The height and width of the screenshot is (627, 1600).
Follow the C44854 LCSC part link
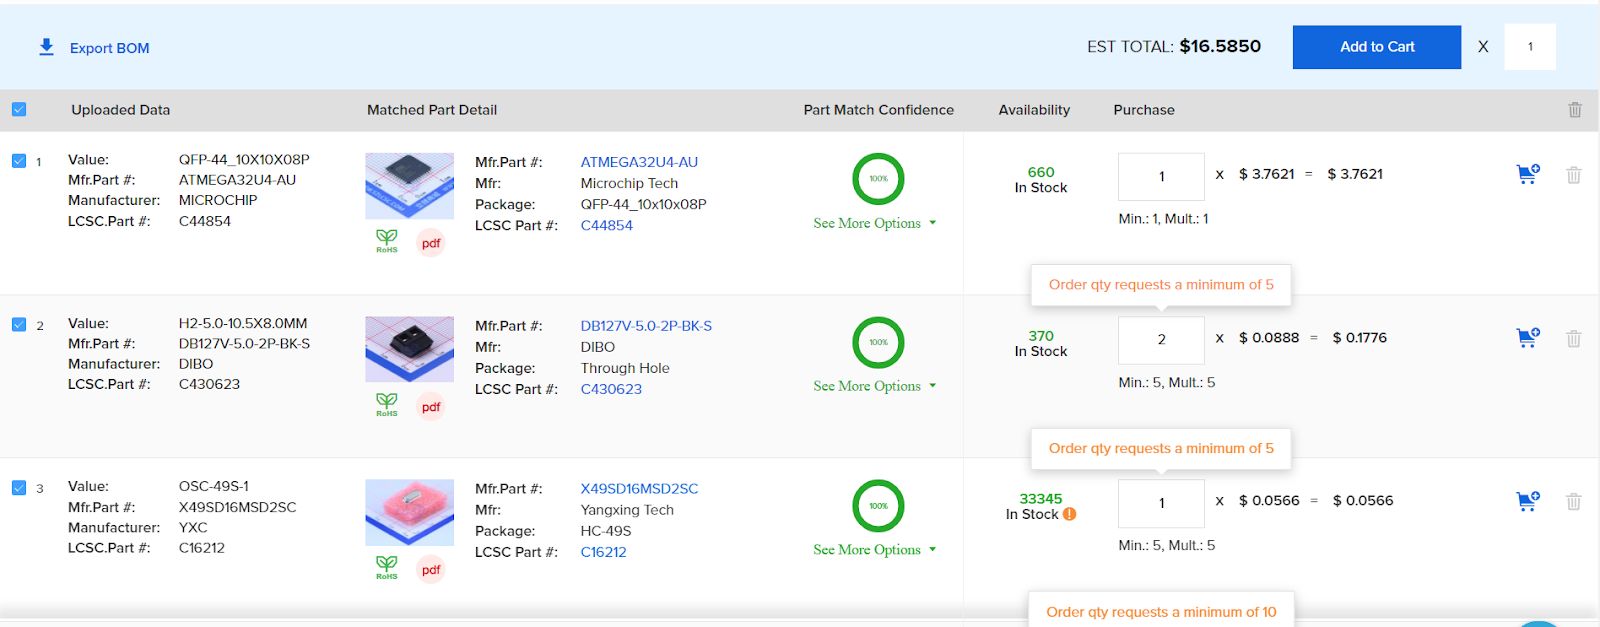click(x=606, y=225)
